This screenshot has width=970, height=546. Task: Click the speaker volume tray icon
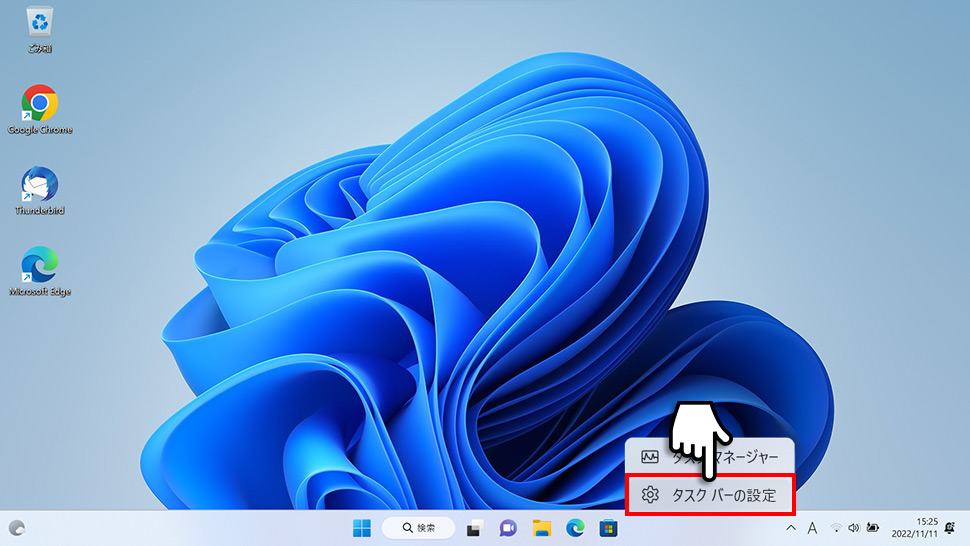(854, 527)
